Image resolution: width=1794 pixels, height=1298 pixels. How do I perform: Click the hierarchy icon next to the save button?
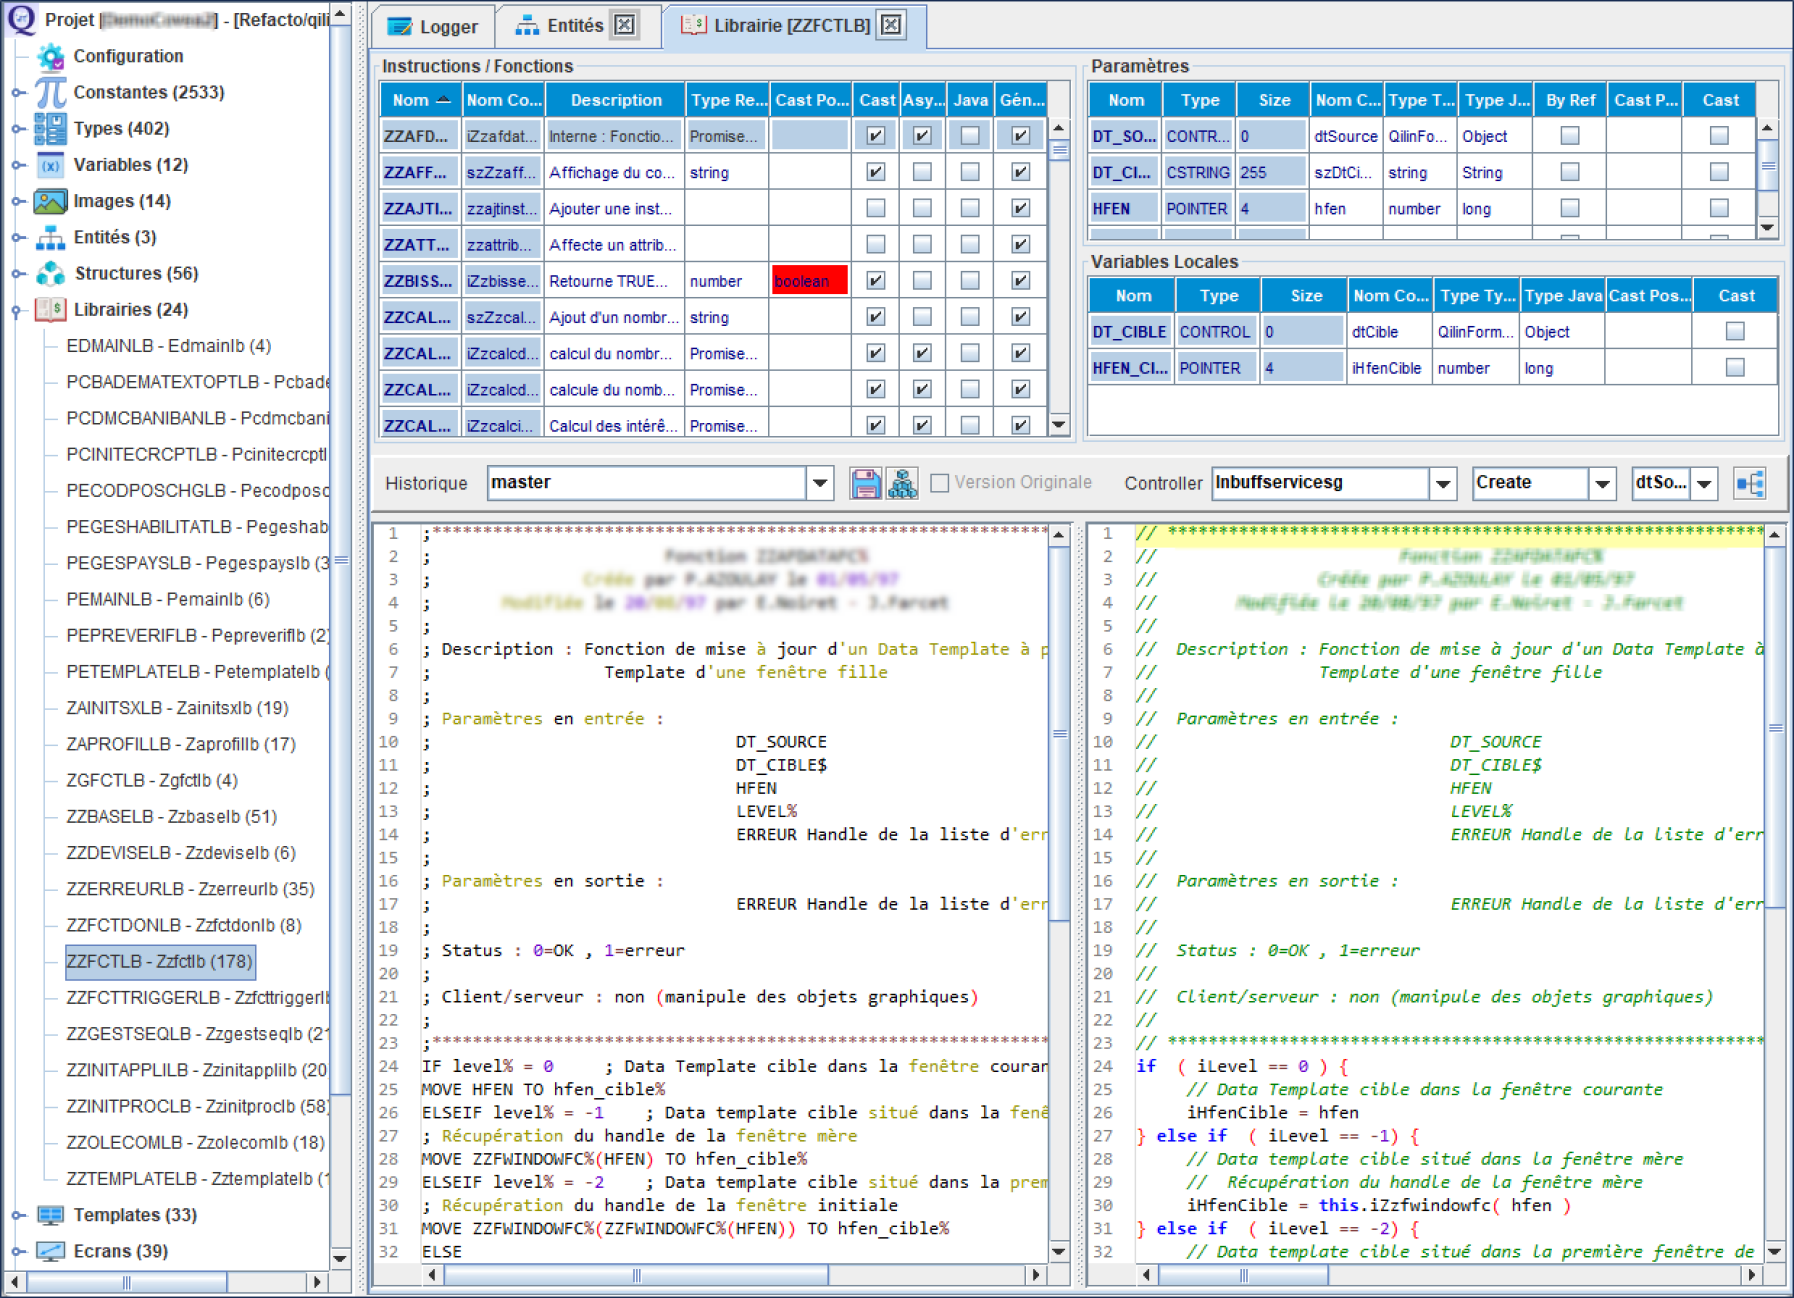tap(902, 482)
